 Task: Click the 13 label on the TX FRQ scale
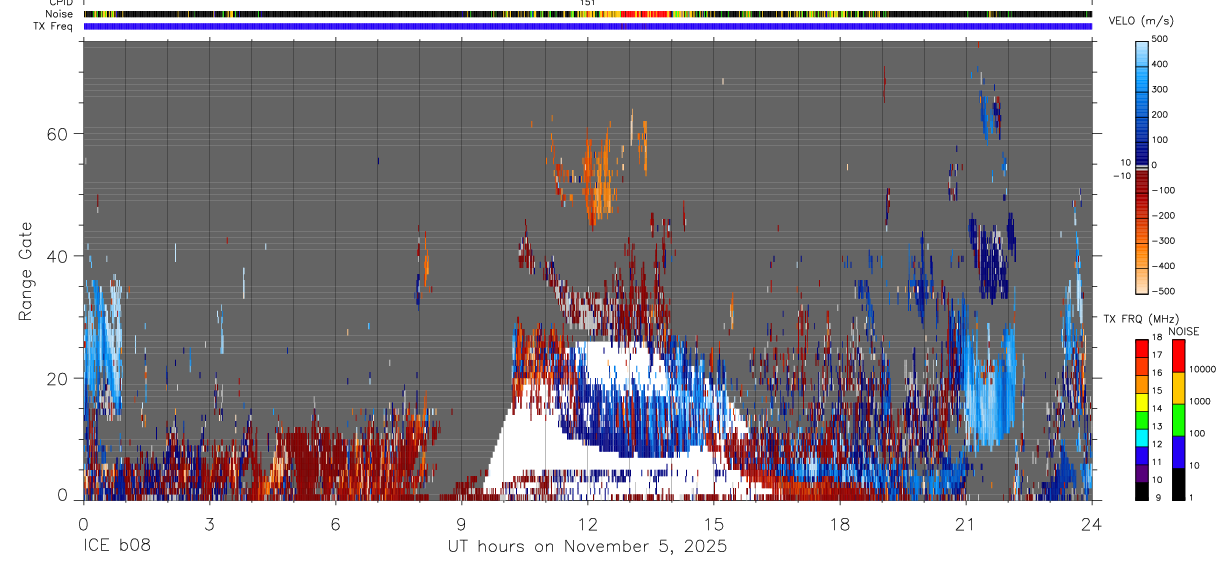click(x=1157, y=426)
